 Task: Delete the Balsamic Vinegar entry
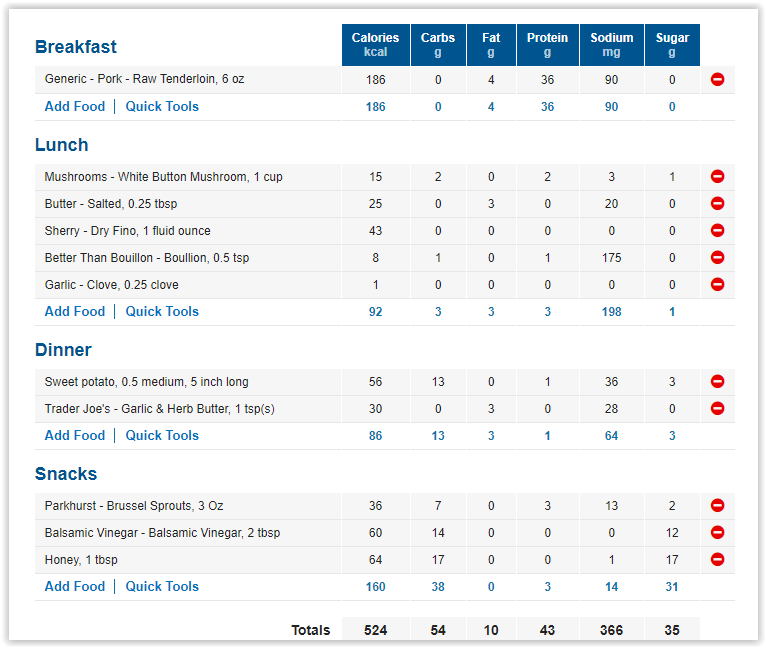tap(717, 532)
